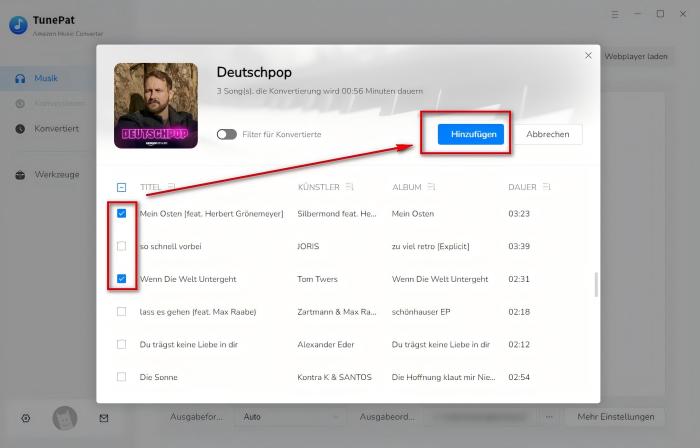Click song title lass es gehen (feat. Max Raabe)
The width and height of the screenshot is (700, 448).
click(x=198, y=312)
